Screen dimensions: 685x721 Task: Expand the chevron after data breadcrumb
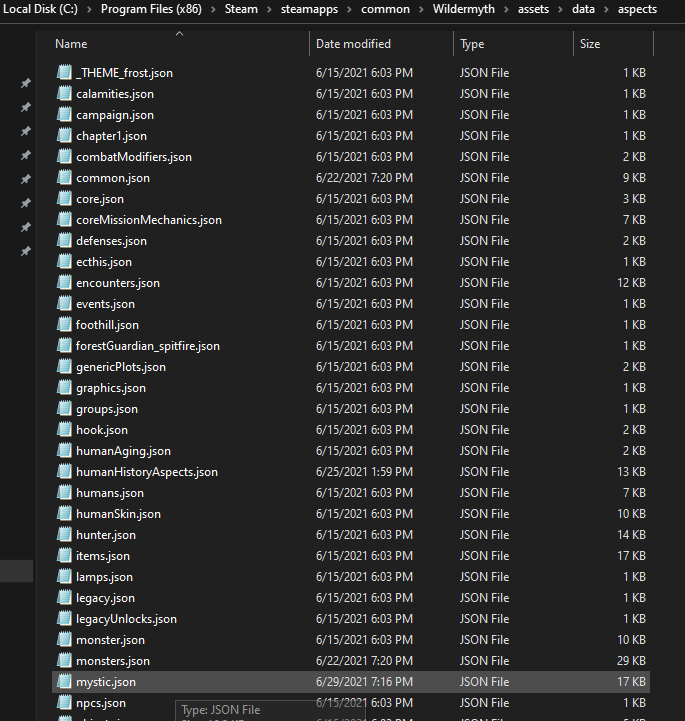coord(606,10)
